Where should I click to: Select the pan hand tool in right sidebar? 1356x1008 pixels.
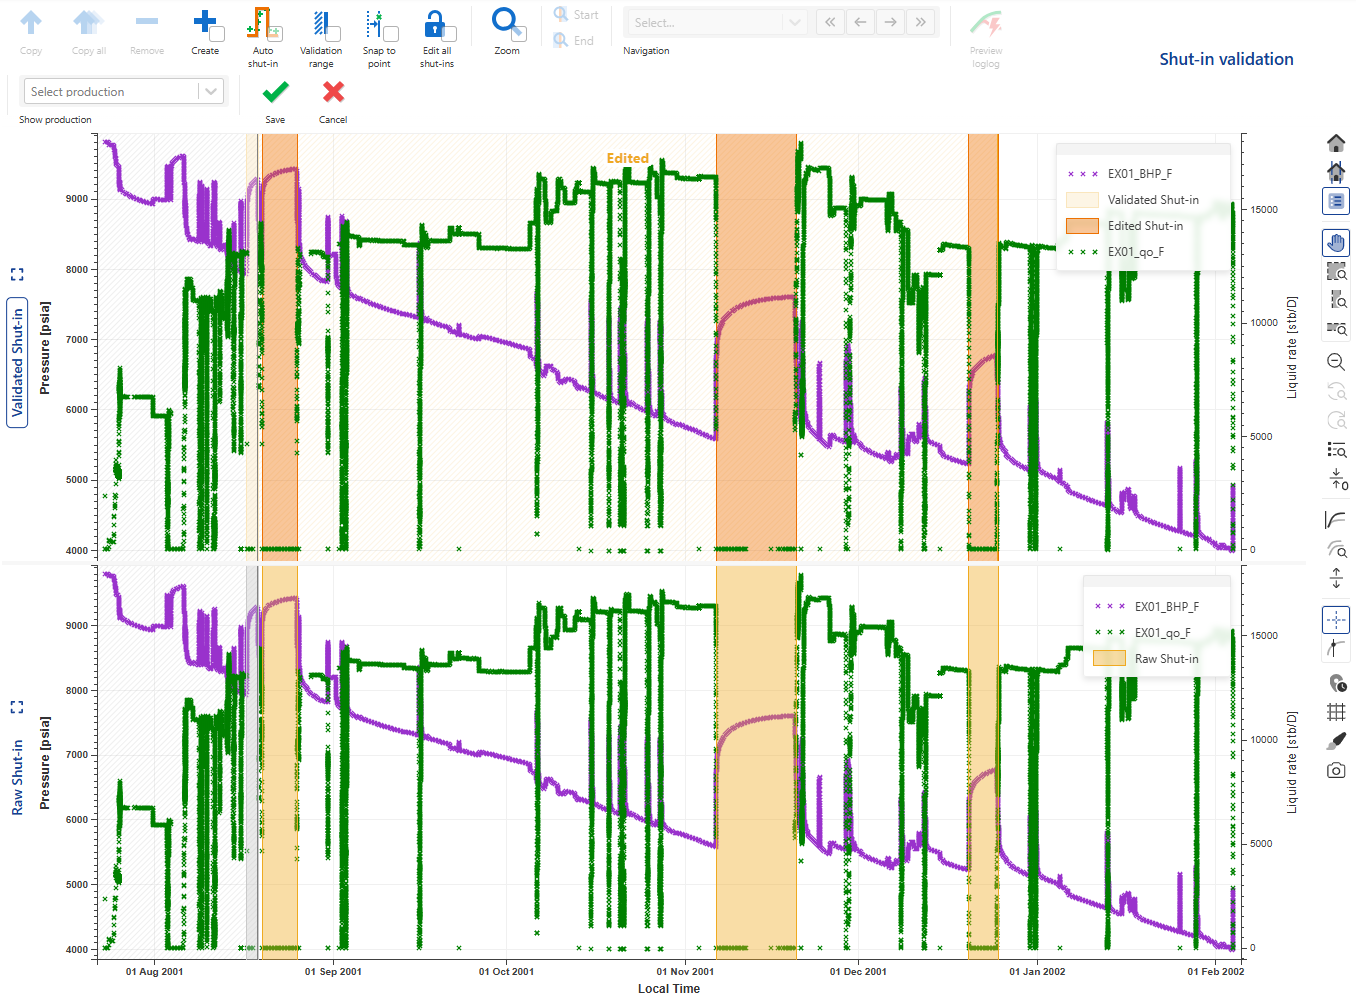(x=1336, y=242)
